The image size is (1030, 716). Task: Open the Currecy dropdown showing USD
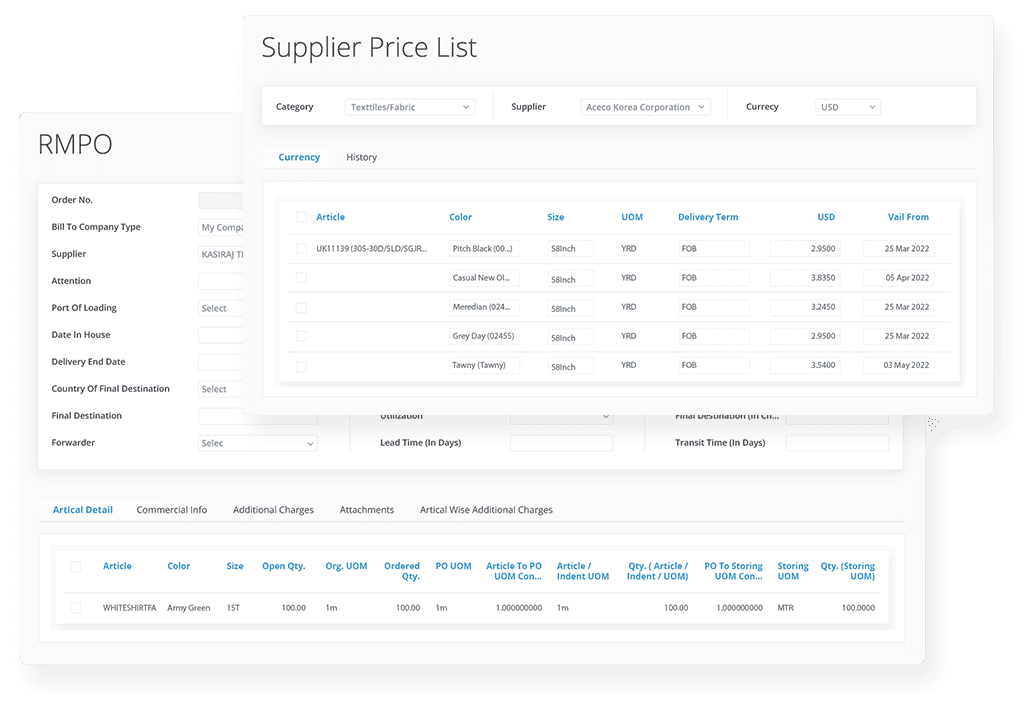pyautogui.click(x=847, y=107)
